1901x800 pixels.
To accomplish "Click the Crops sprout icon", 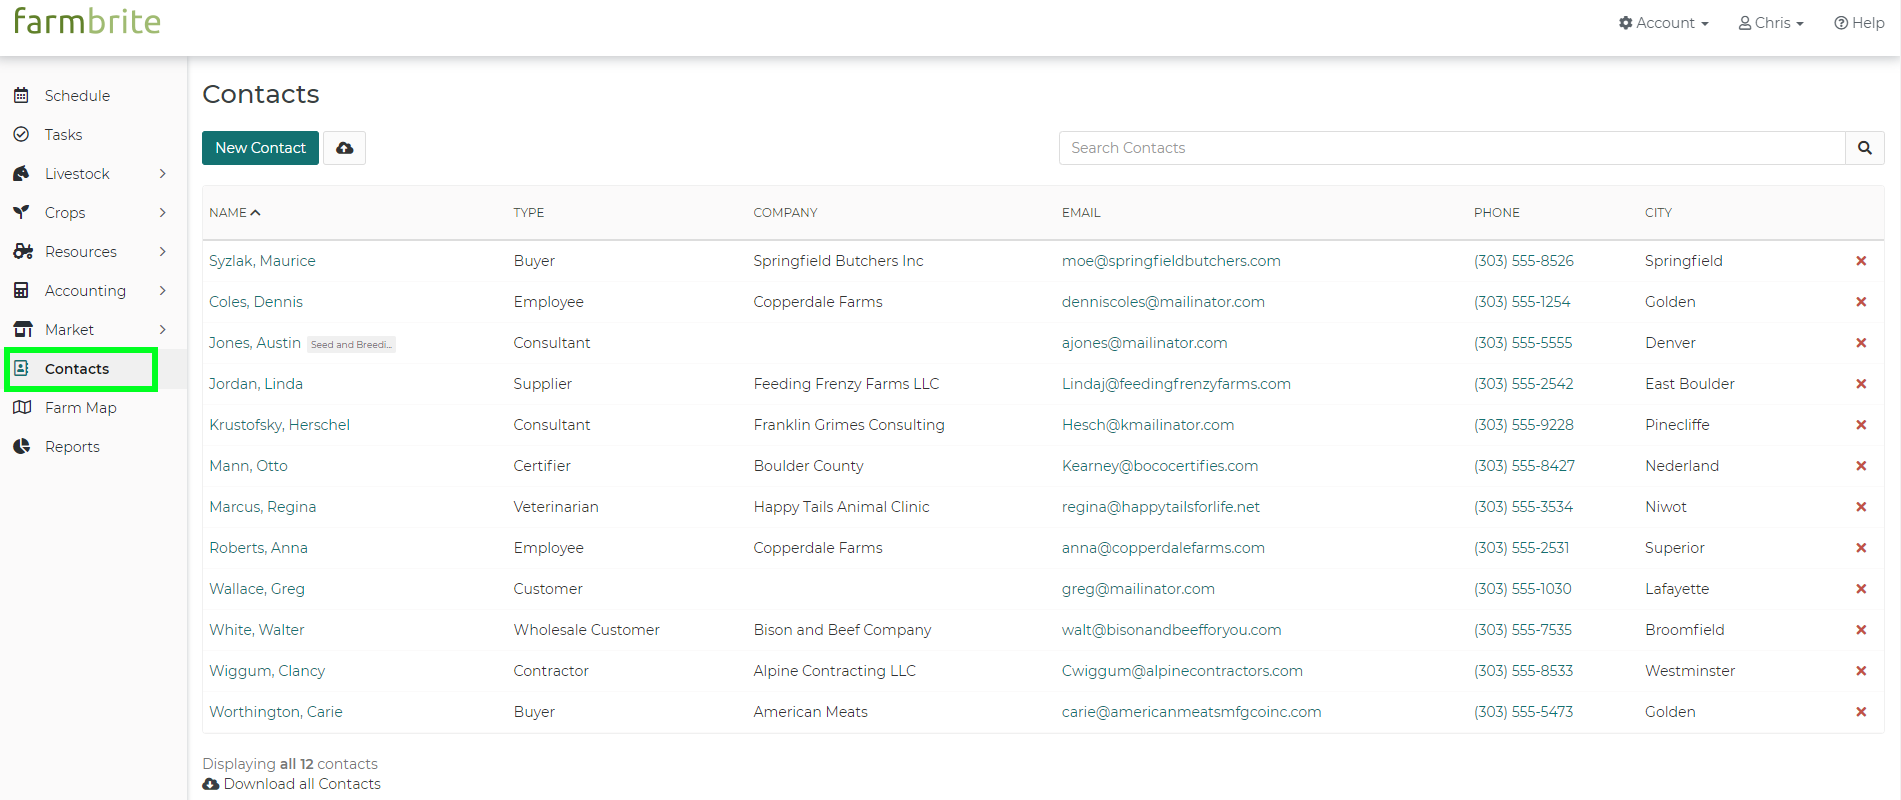I will tap(21, 213).
